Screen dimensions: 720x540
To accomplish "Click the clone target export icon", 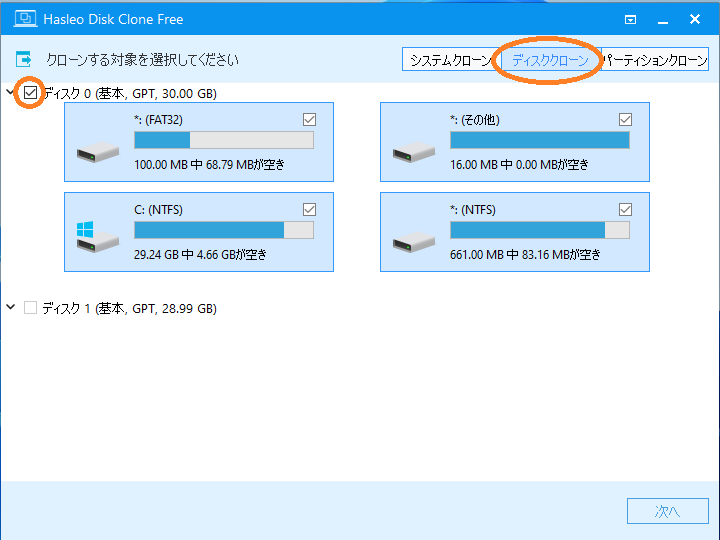I will 23,59.
